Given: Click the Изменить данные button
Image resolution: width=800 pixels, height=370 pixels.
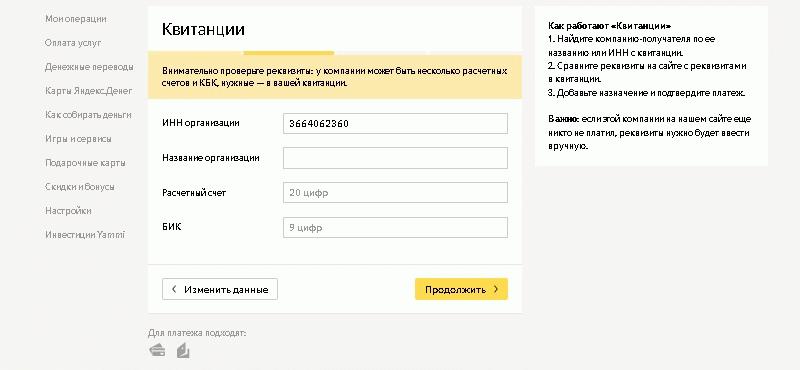Looking at the screenshot, I should click(x=220, y=289).
